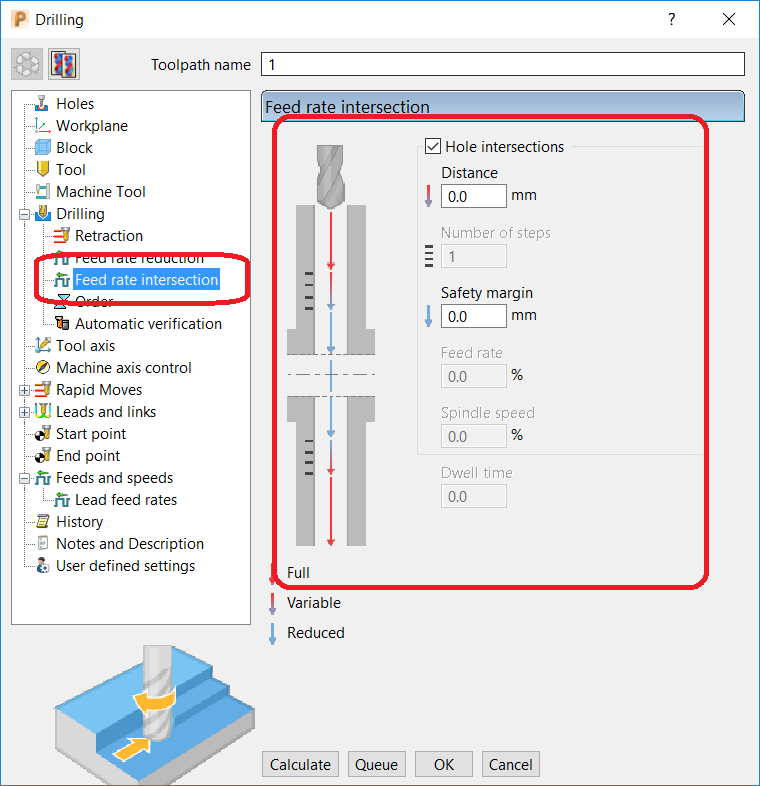Image resolution: width=760 pixels, height=786 pixels.
Task: Click the Variable legend label
Action: click(314, 603)
